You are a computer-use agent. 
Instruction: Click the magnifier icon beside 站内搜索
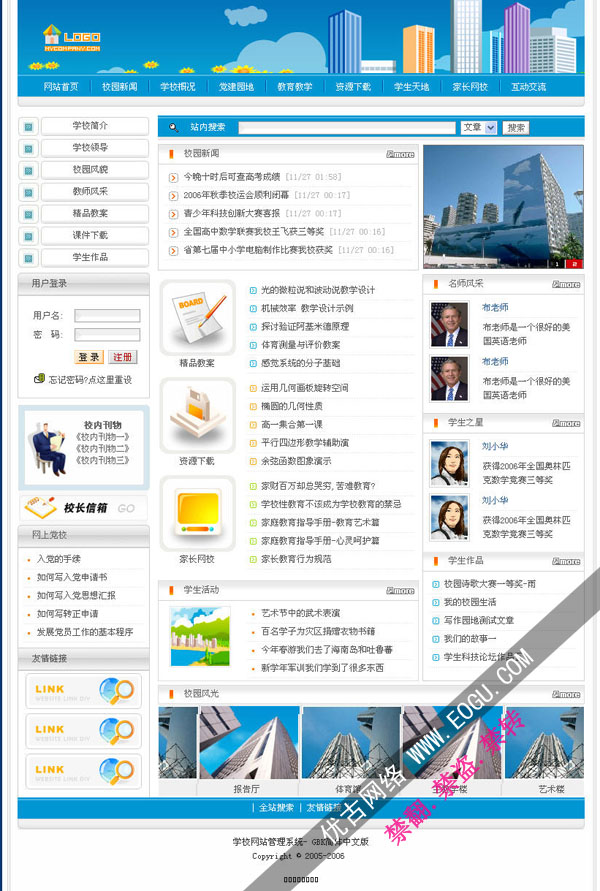pos(173,128)
